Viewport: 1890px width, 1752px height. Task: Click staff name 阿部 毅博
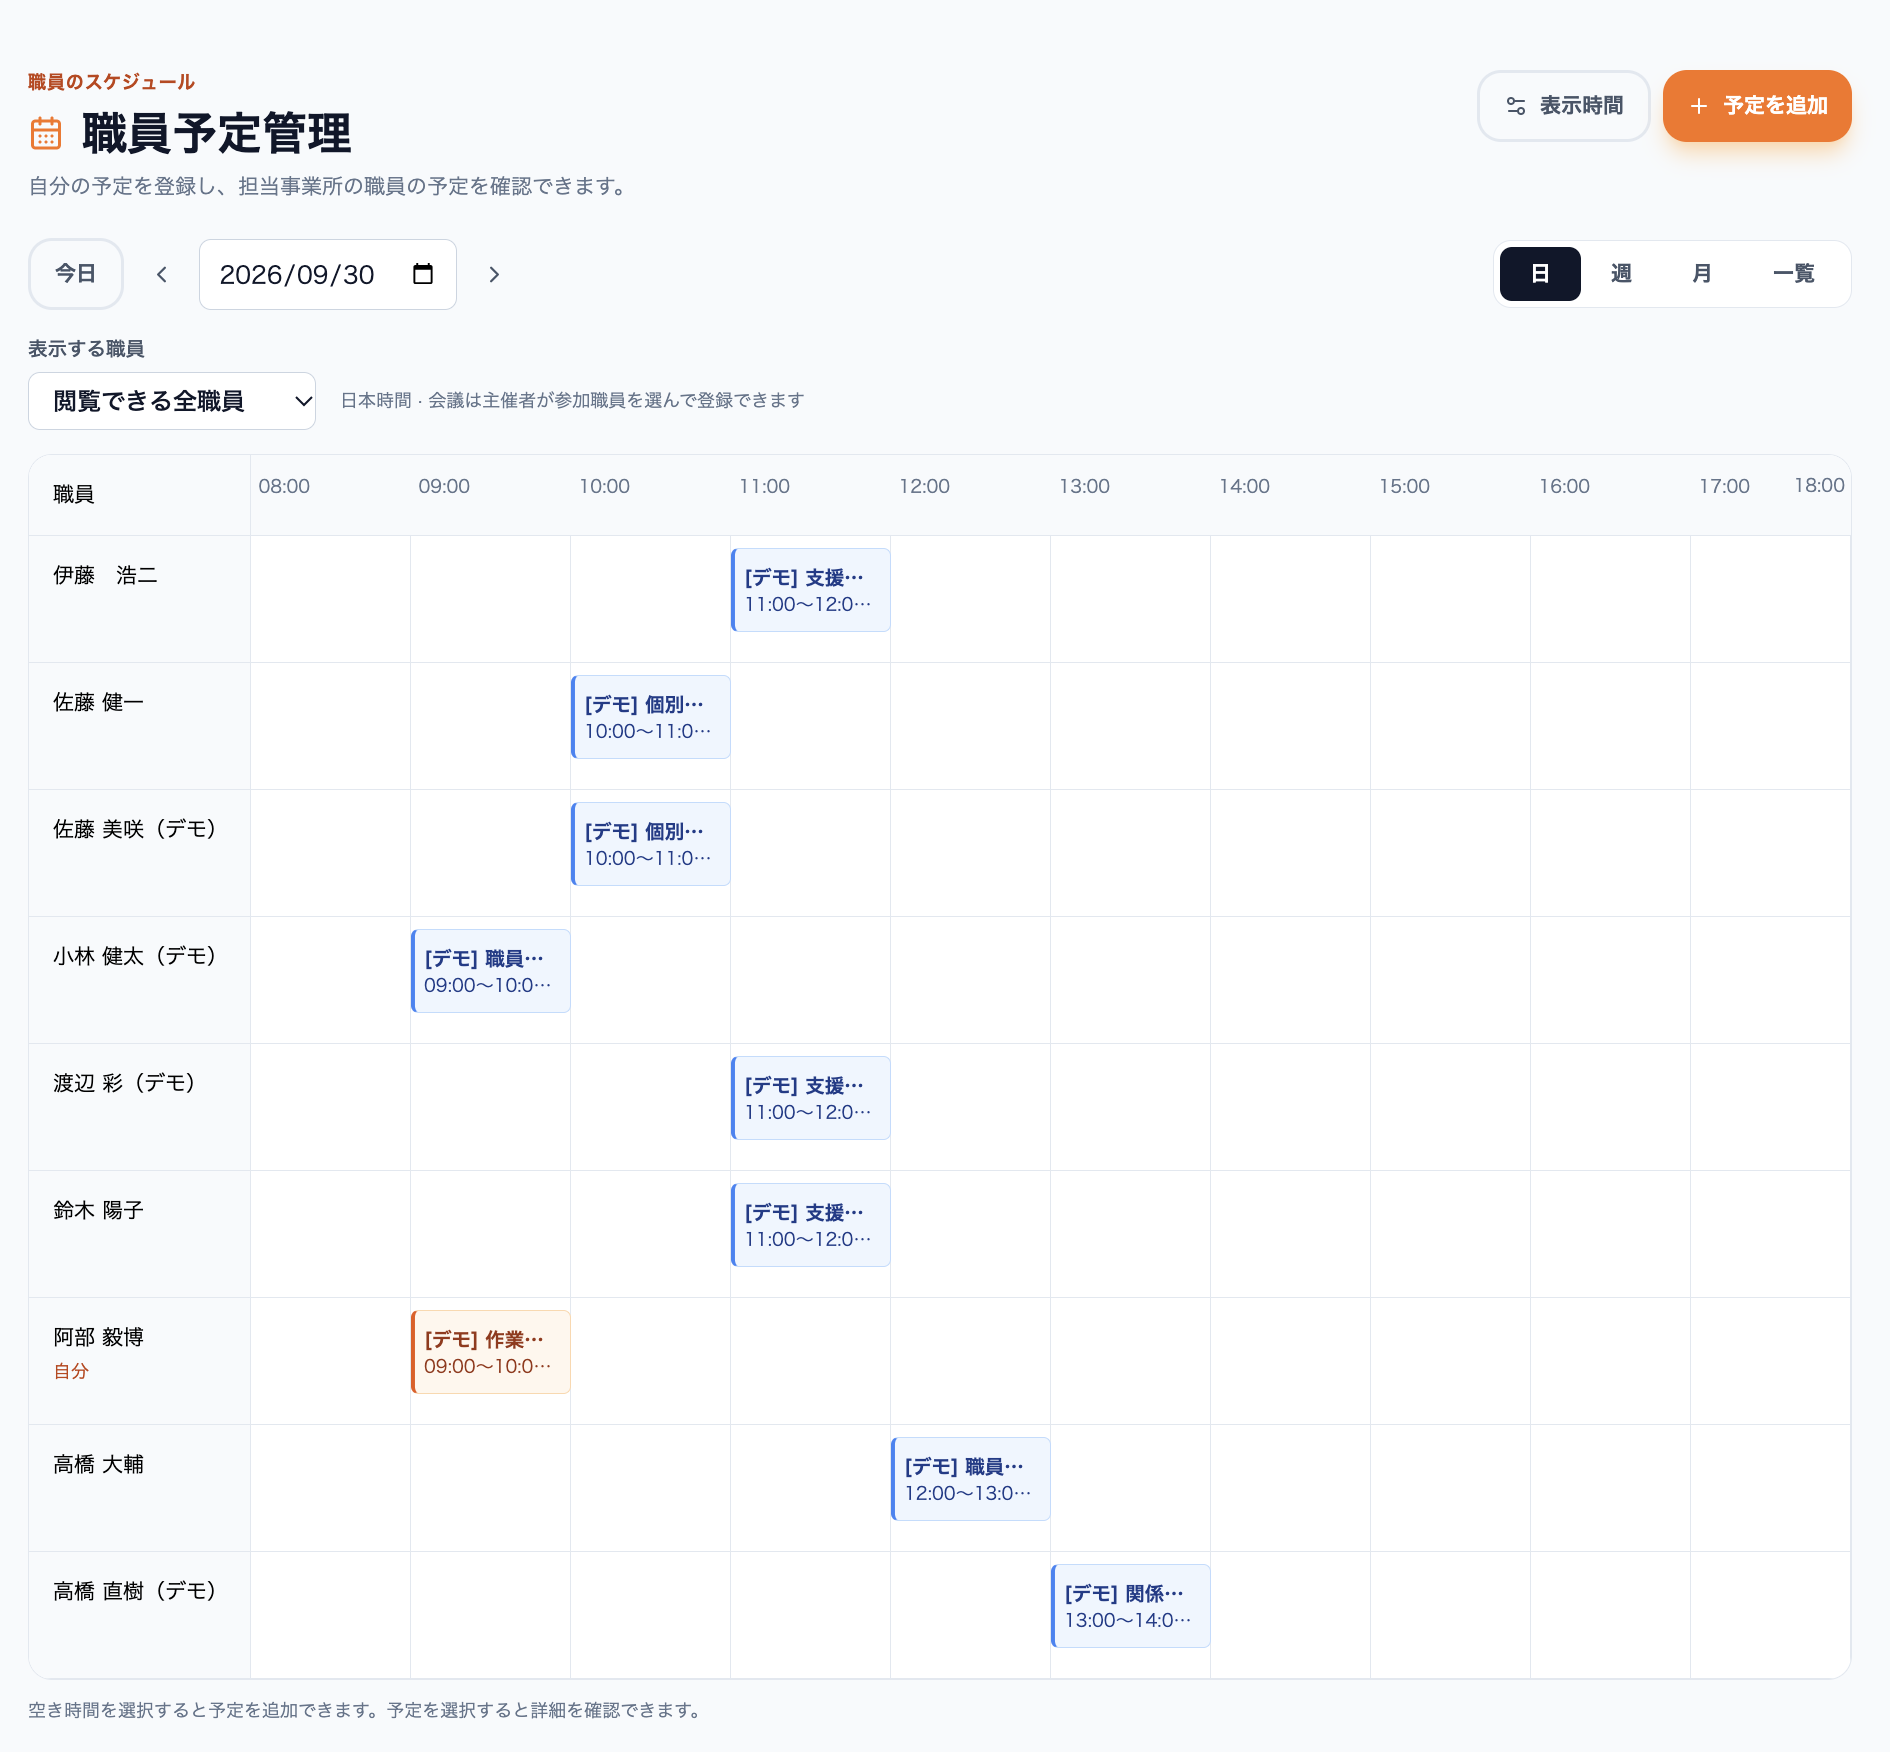[98, 1337]
